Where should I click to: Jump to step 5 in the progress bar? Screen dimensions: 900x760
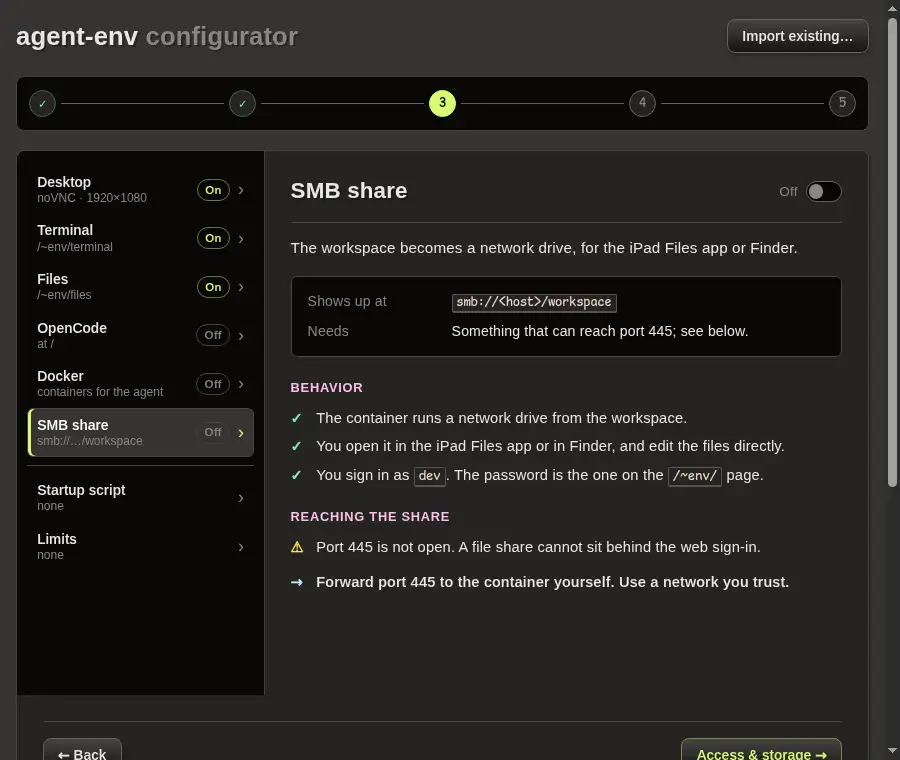[842, 103]
